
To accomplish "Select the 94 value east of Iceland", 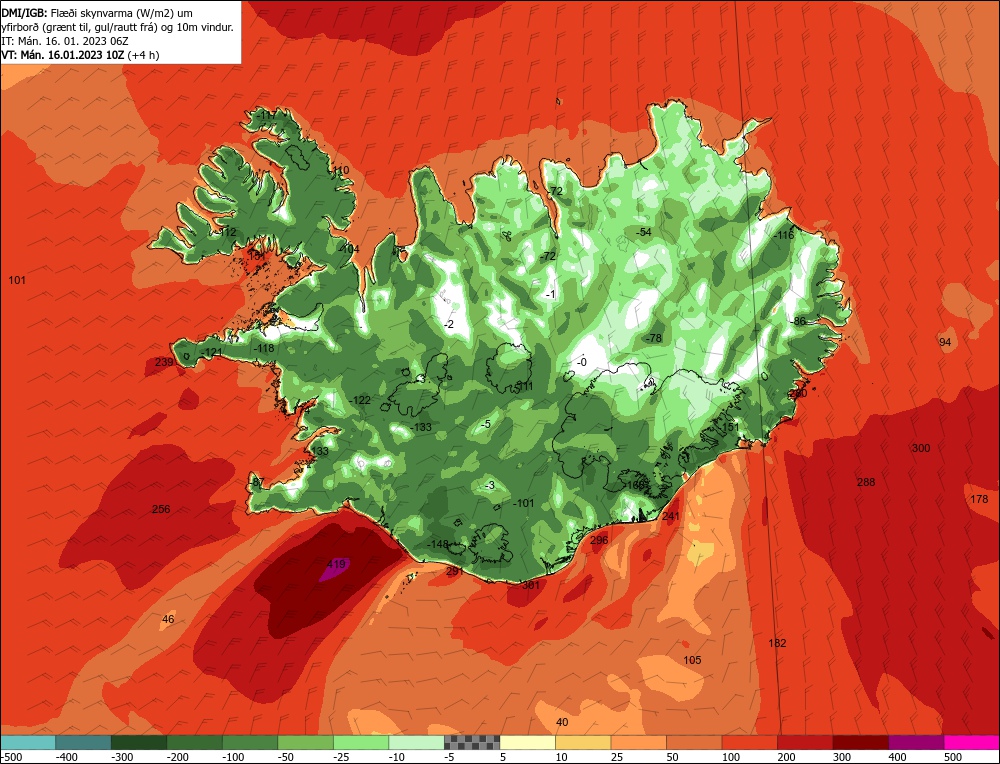I will 945,342.
